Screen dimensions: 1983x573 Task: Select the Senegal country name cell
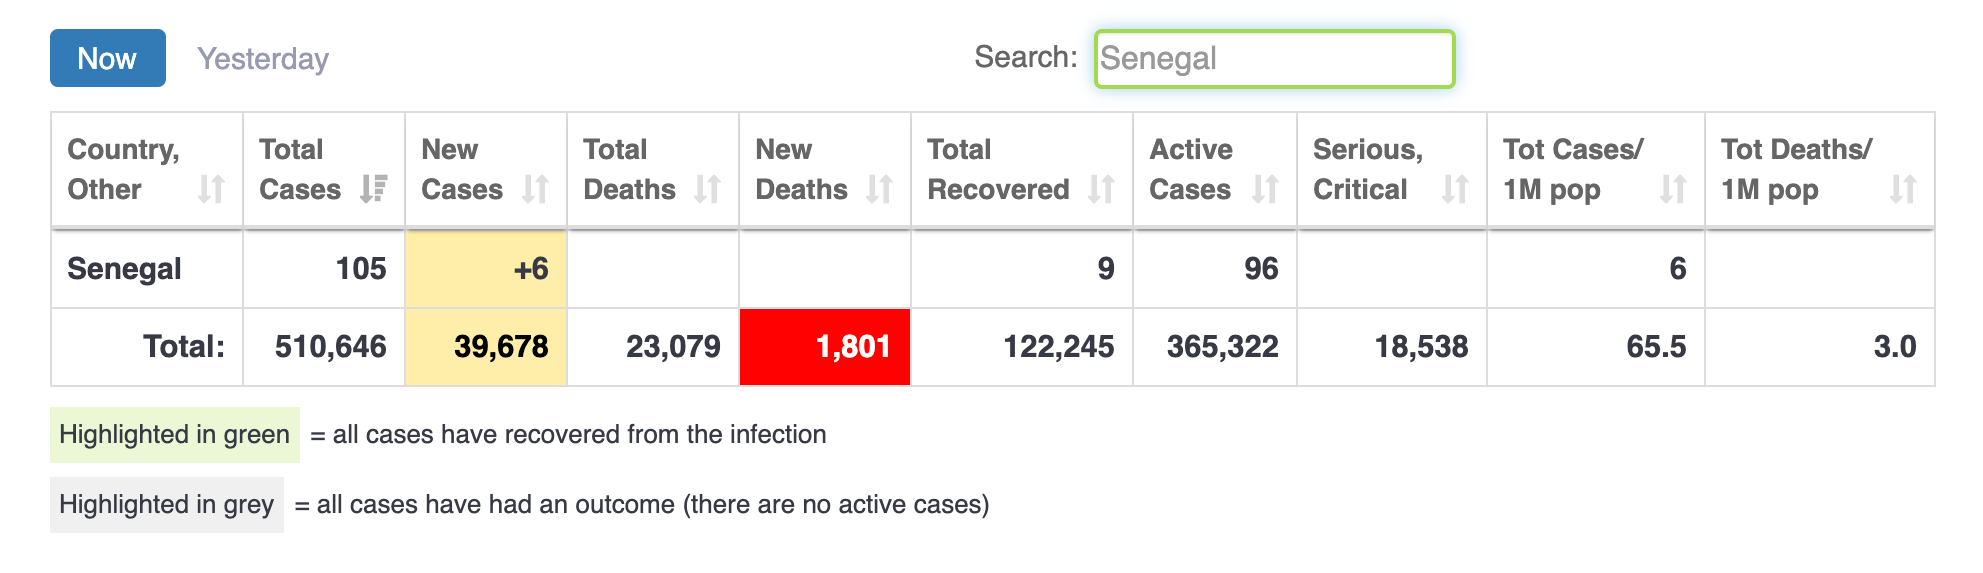click(125, 269)
